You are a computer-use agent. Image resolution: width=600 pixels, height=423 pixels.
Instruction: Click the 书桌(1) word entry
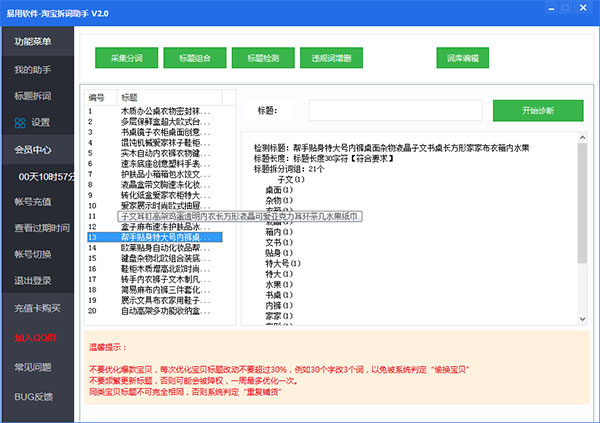click(279, 295)
